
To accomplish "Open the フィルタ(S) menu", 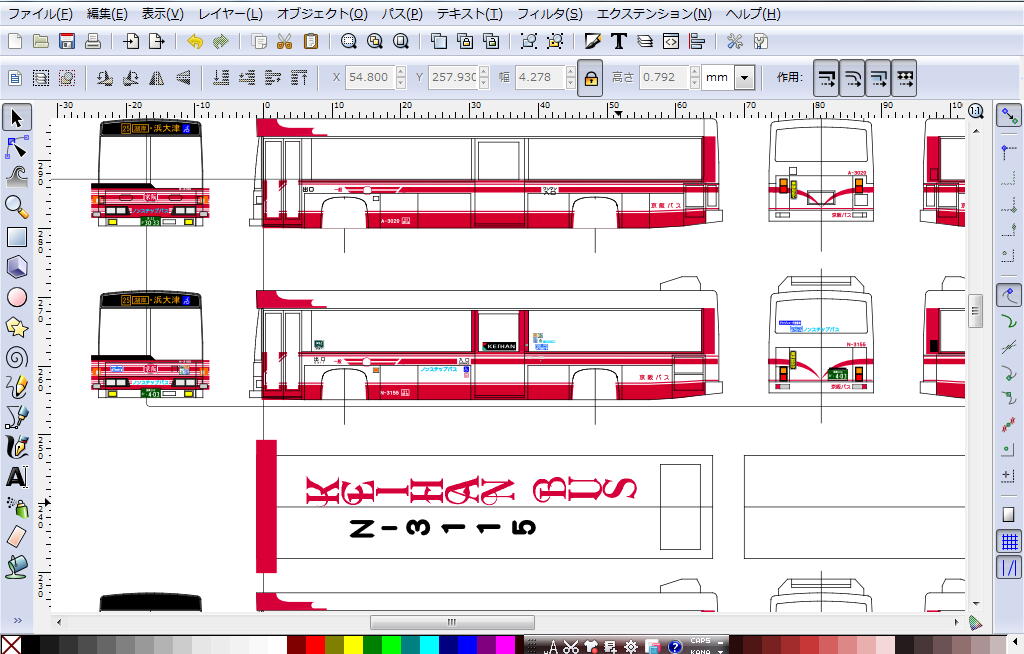I will (549, 14).
